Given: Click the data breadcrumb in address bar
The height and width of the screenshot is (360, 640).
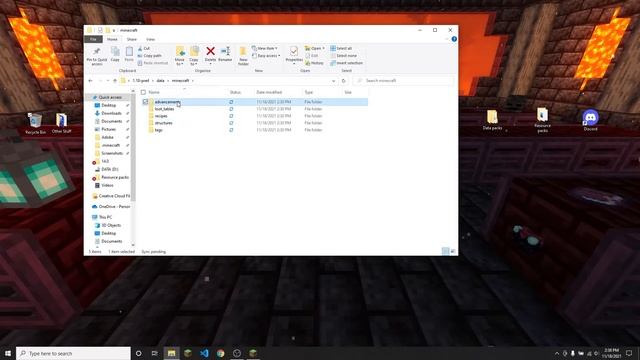Looking at the screenshot, I should pyautogui.click(x=160, y=81).
